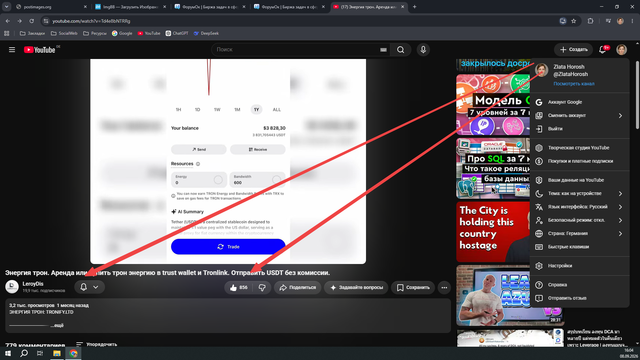Go forward with the browser forward arrow
This screenshot has width=640, height=360.
point(20,21)
